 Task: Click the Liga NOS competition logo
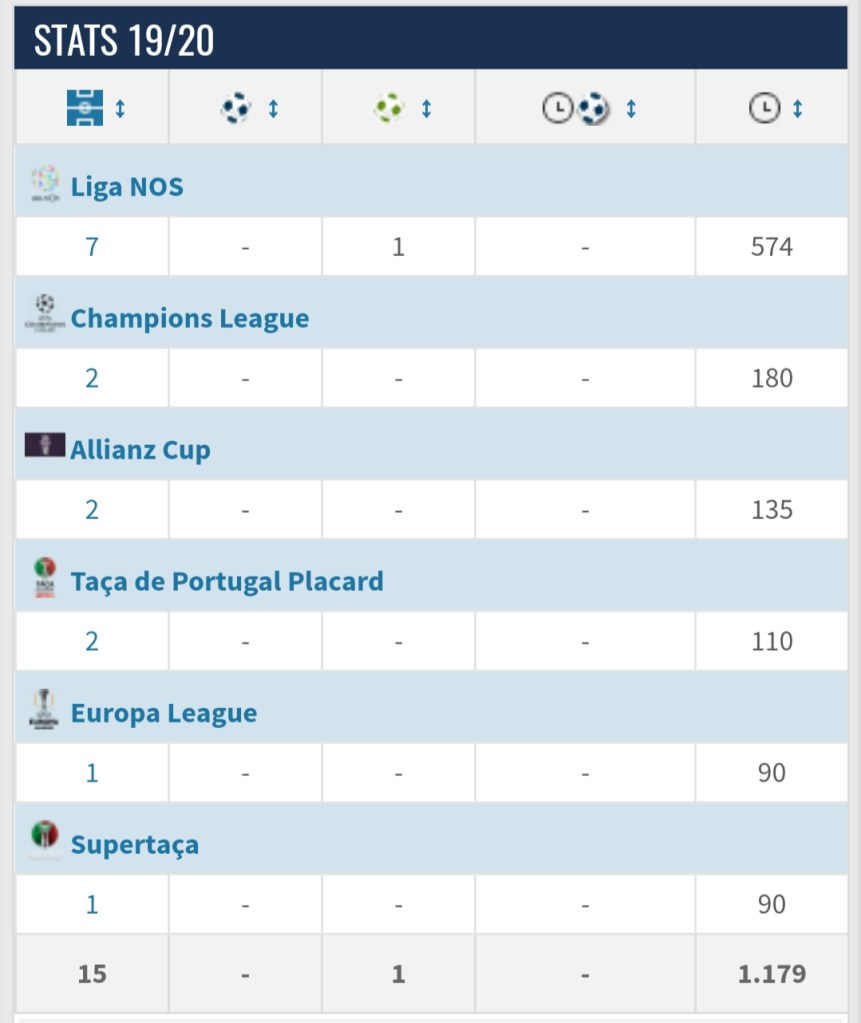click(45, 185)
